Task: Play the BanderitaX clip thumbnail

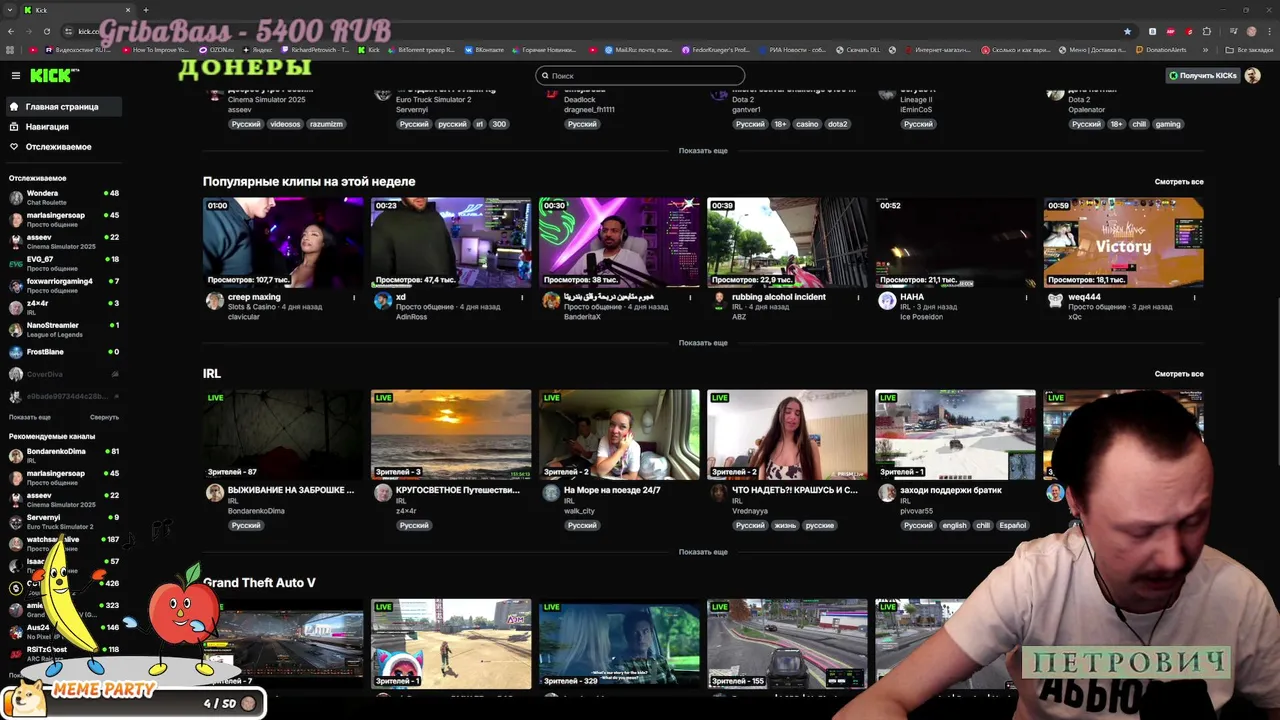Action: [x=619, y=243]
